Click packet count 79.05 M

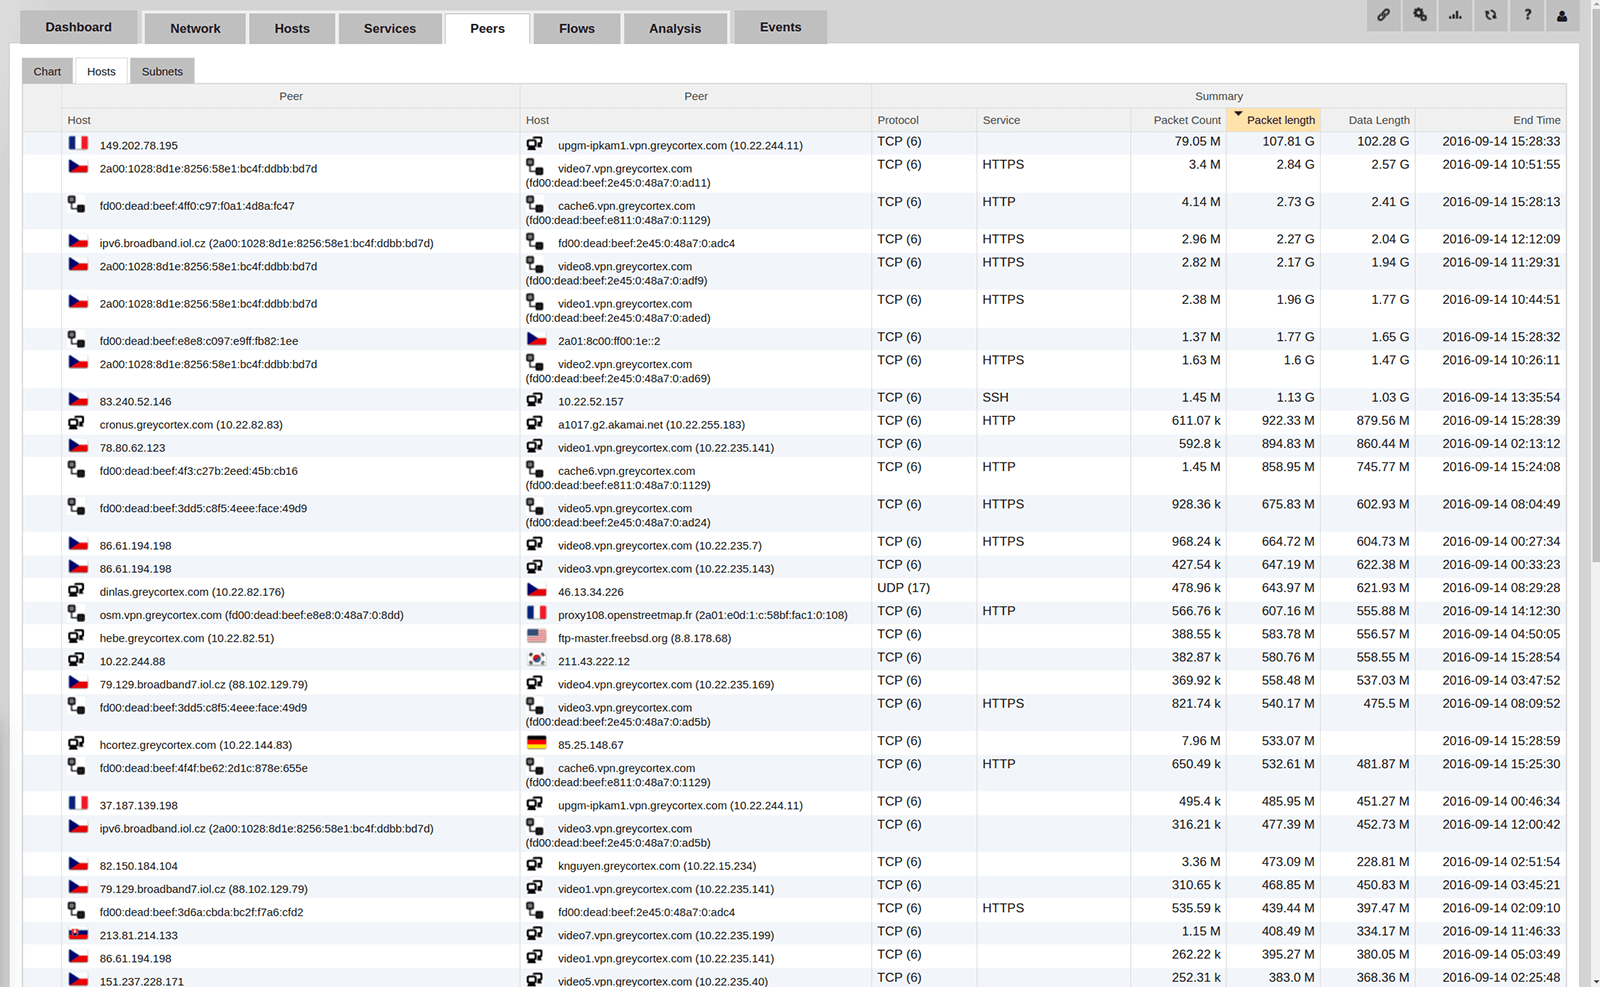coord(1198,141)
